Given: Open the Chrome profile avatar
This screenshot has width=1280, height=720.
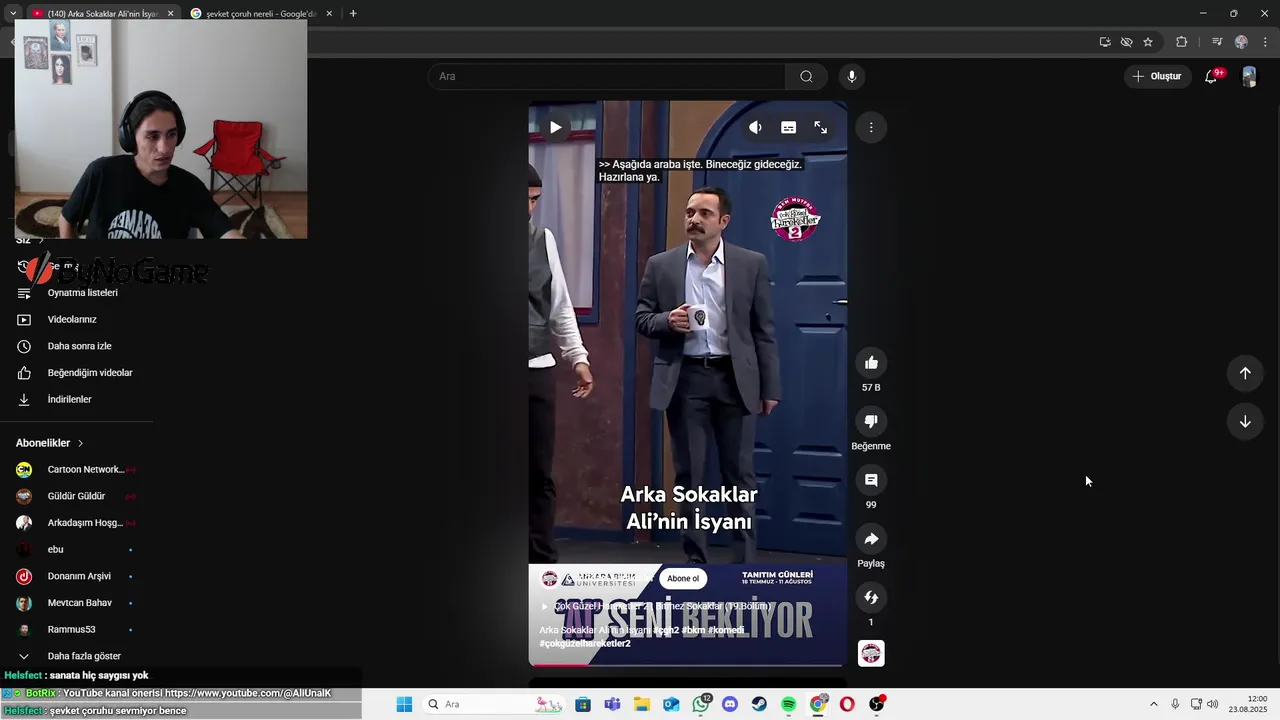Looking at the screenshot, I should [x=1241, y=42].
